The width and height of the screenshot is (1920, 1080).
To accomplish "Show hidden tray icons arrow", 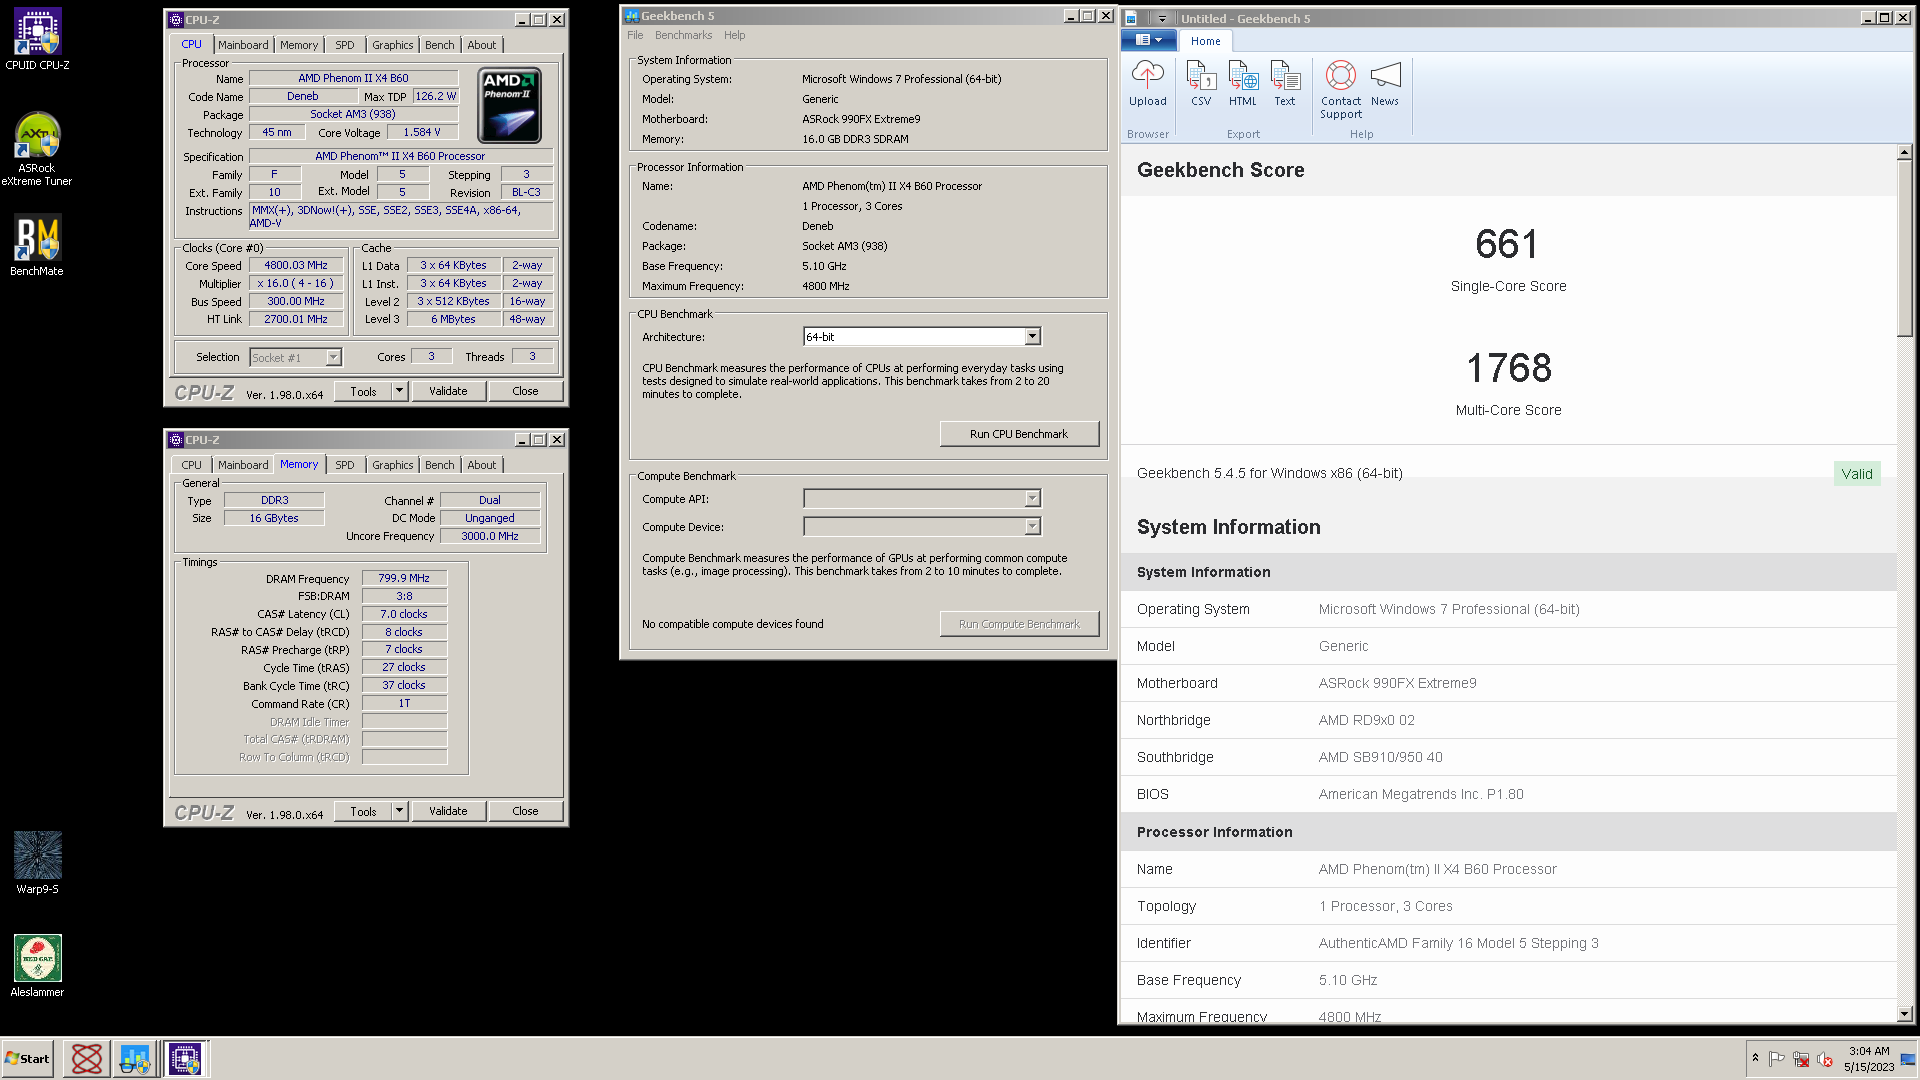I will pyautogui.click(x=1755, y=1058).
